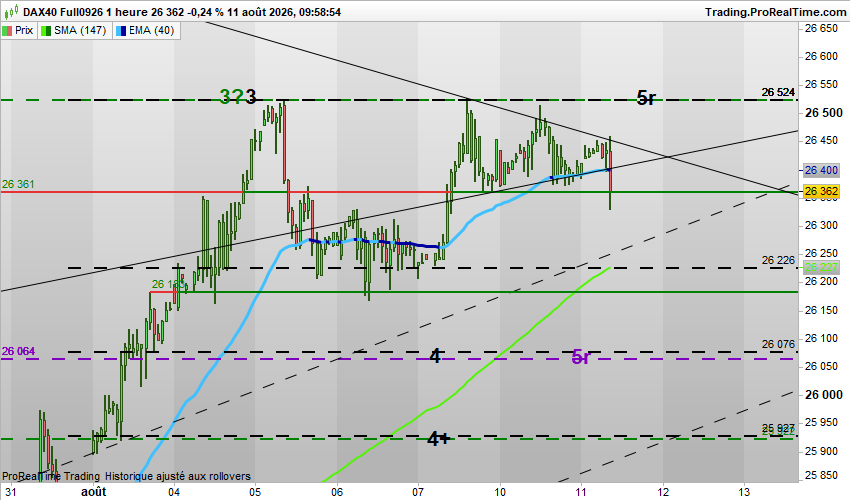Click bold 26 500 on the price axis
The width and height of the screenshot is (850, 500).
point(823,112)
